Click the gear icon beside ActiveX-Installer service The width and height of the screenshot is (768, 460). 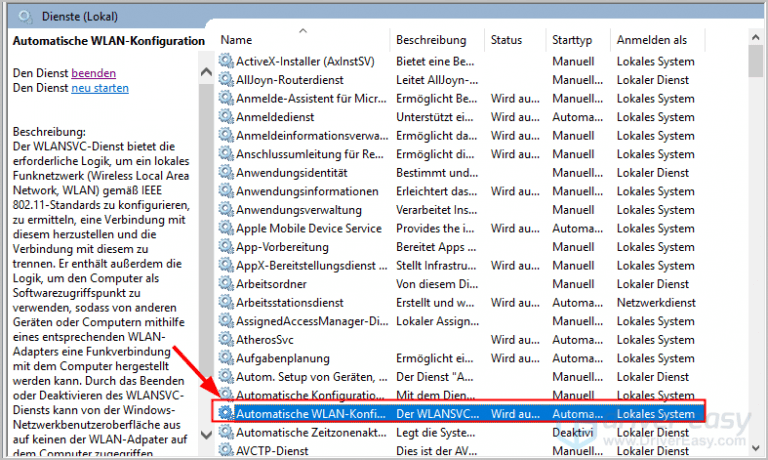pos(226,62)
